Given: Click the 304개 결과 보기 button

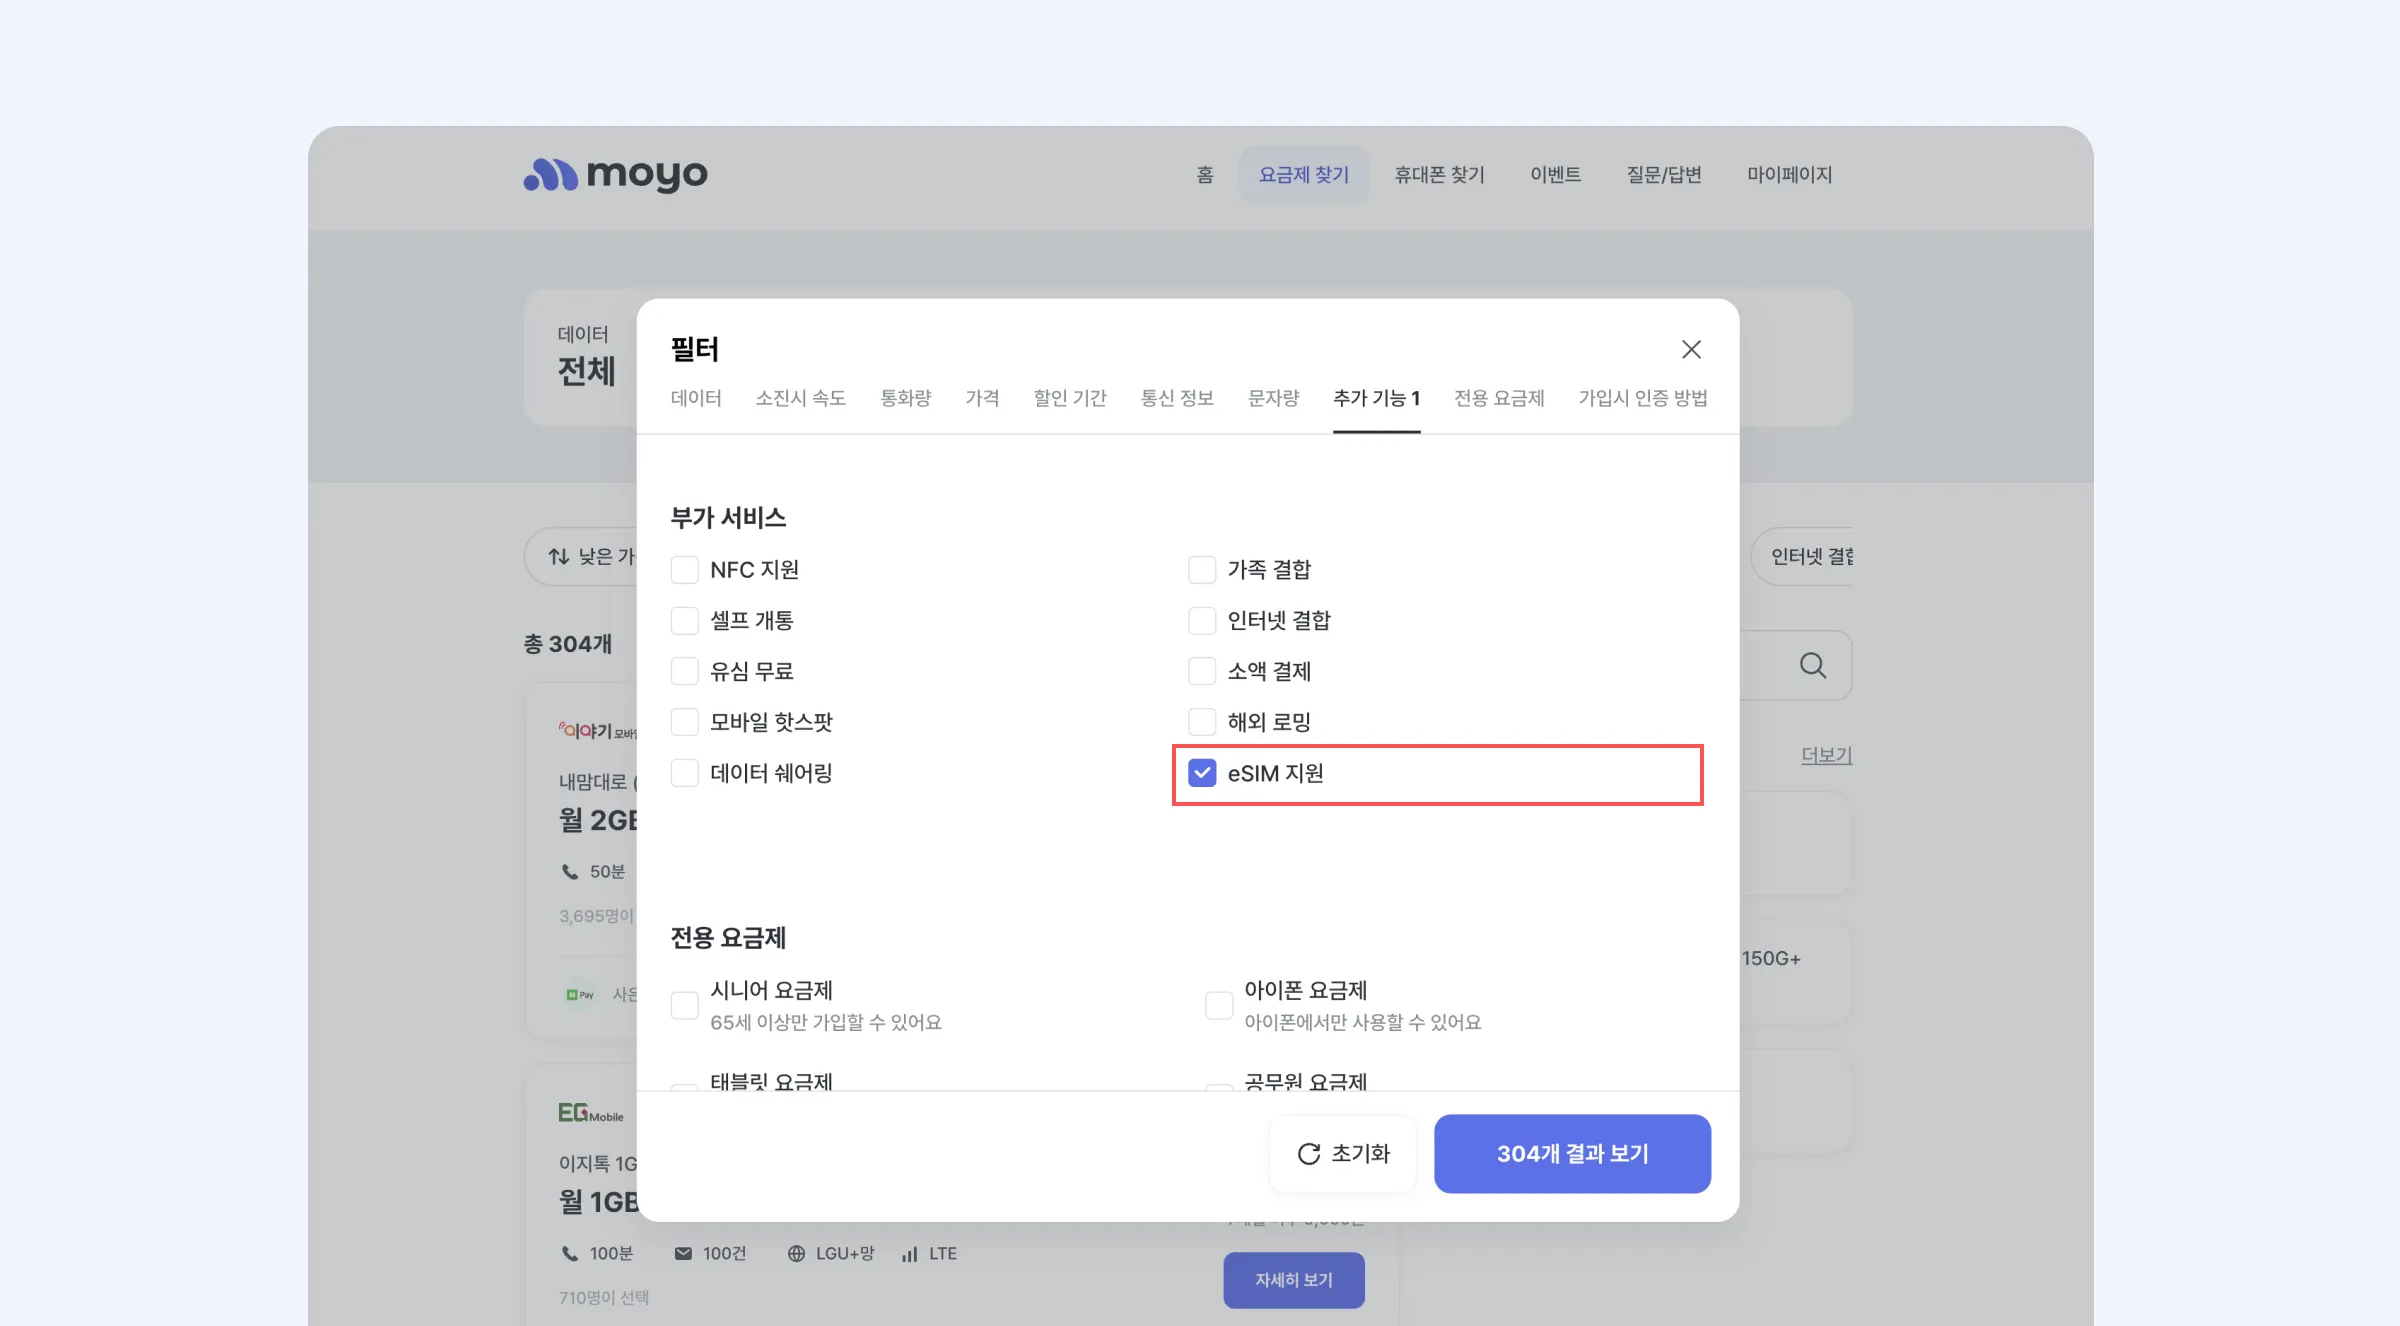Looking at the screenshot, I should coord(1572,1153).
